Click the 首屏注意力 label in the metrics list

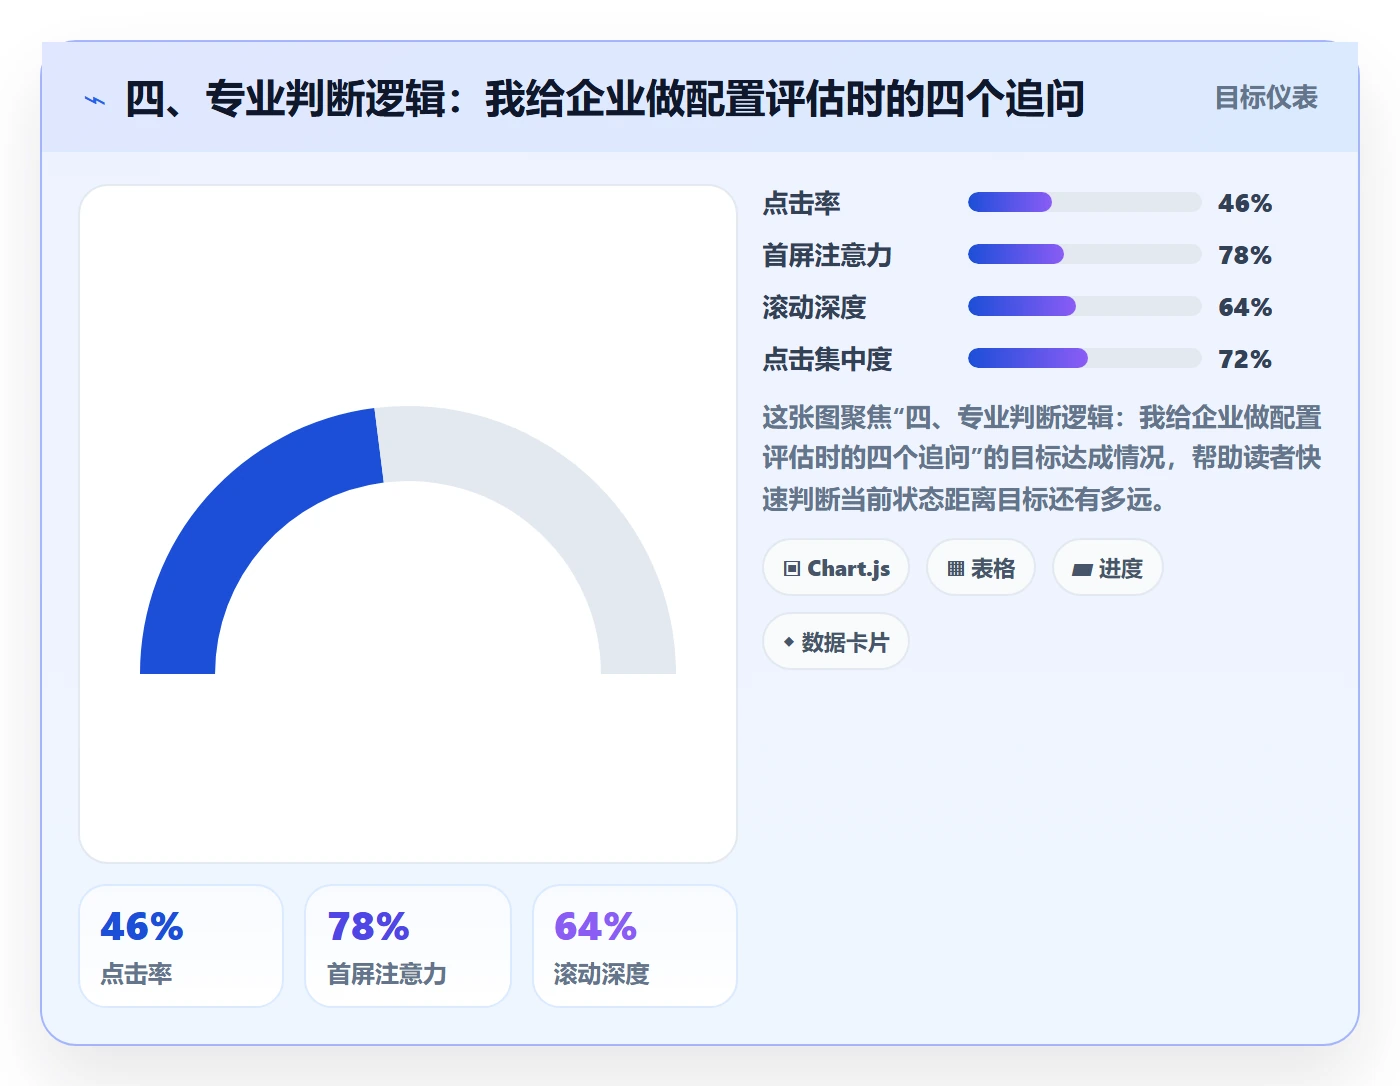pos(827,255)
